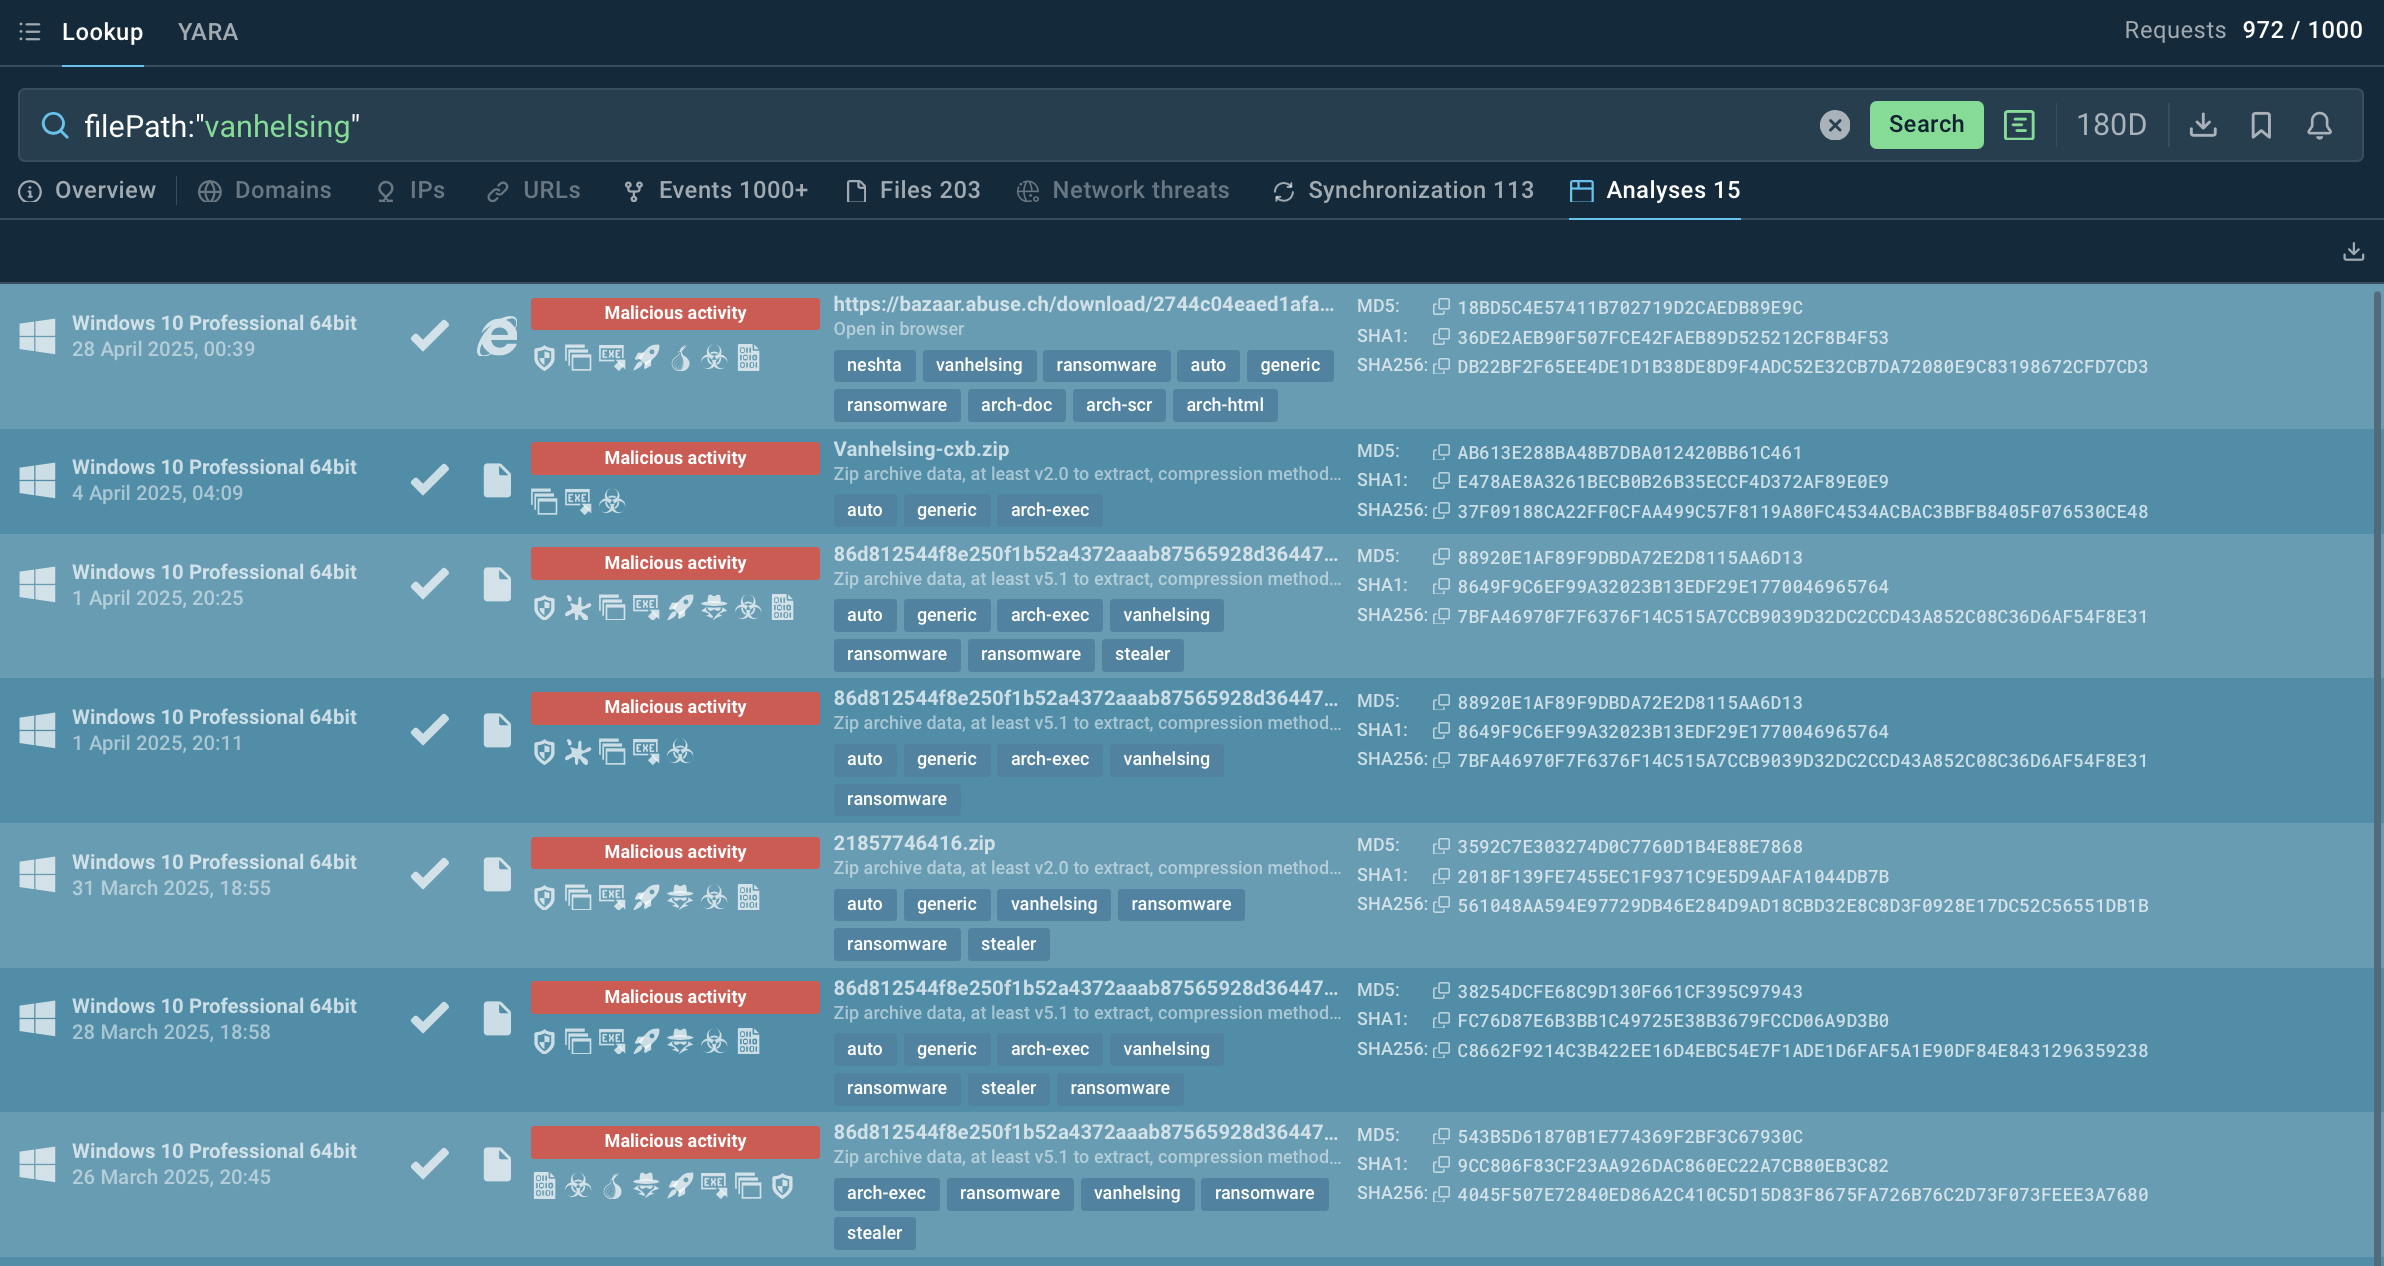
Task: Copy SHA256 of Vanhelsing-cxb.zip analysis
Action: (x=1441, y=511)
